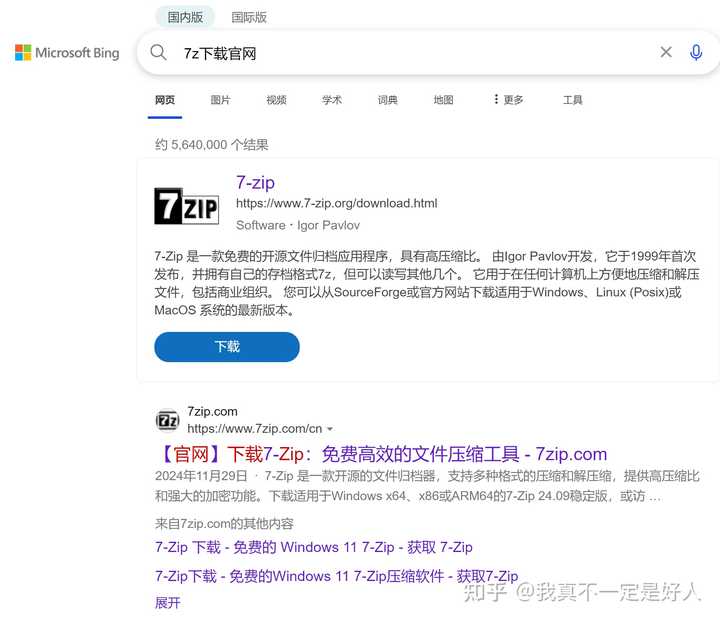This screenshot has width=720, height=621.
Task: Expand more links with 展开
Action: click(x=168, y=603)
